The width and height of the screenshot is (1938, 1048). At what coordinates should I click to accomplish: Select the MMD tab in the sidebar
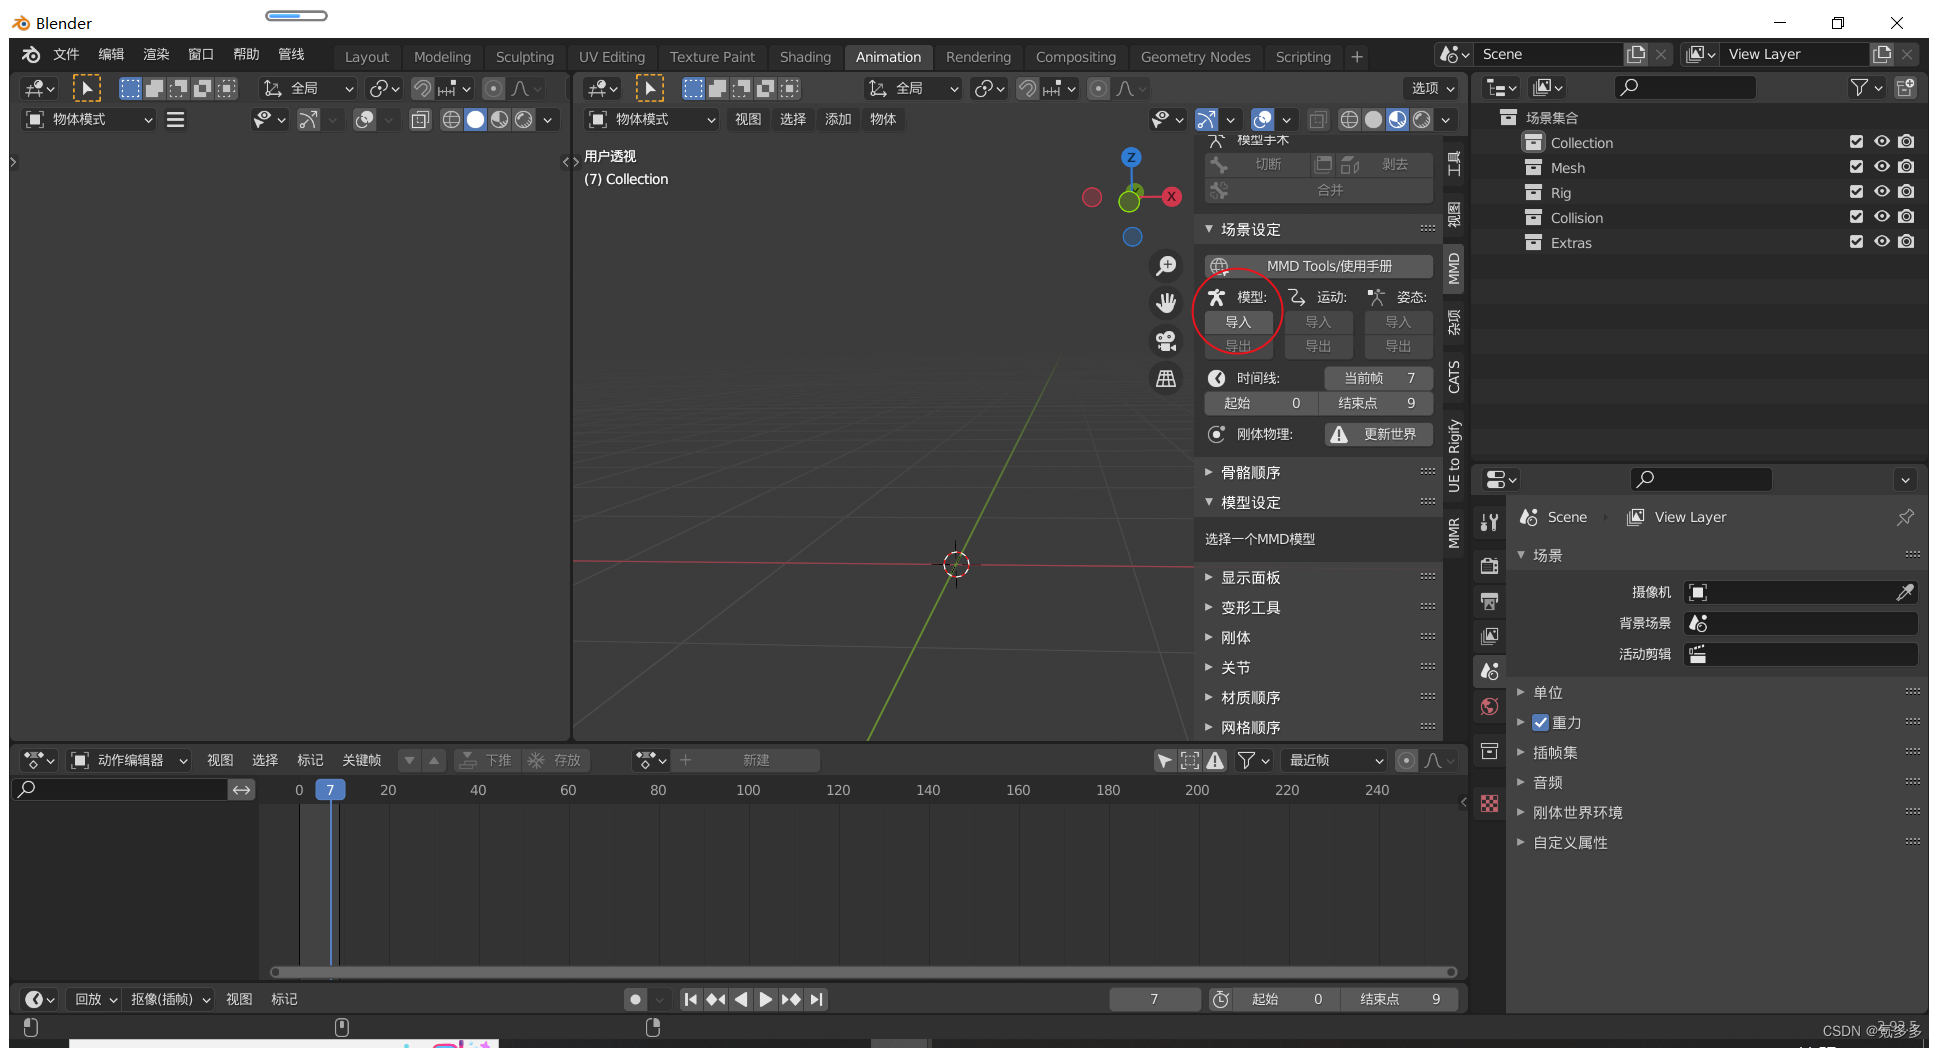tap(1453, 268)
